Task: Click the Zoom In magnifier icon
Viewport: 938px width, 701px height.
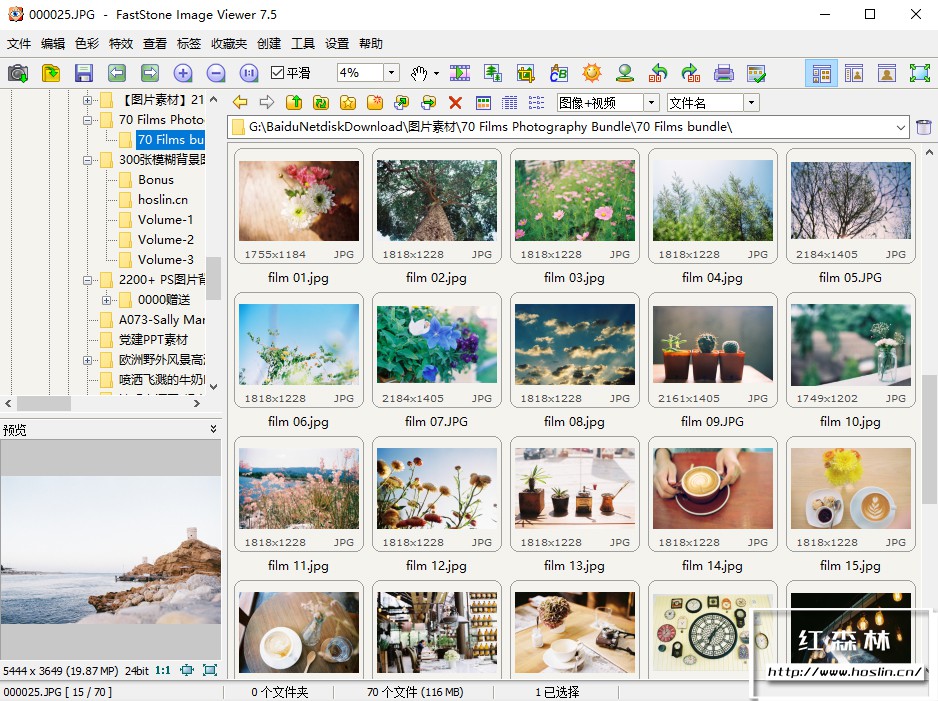Action: tap(182, 73)
